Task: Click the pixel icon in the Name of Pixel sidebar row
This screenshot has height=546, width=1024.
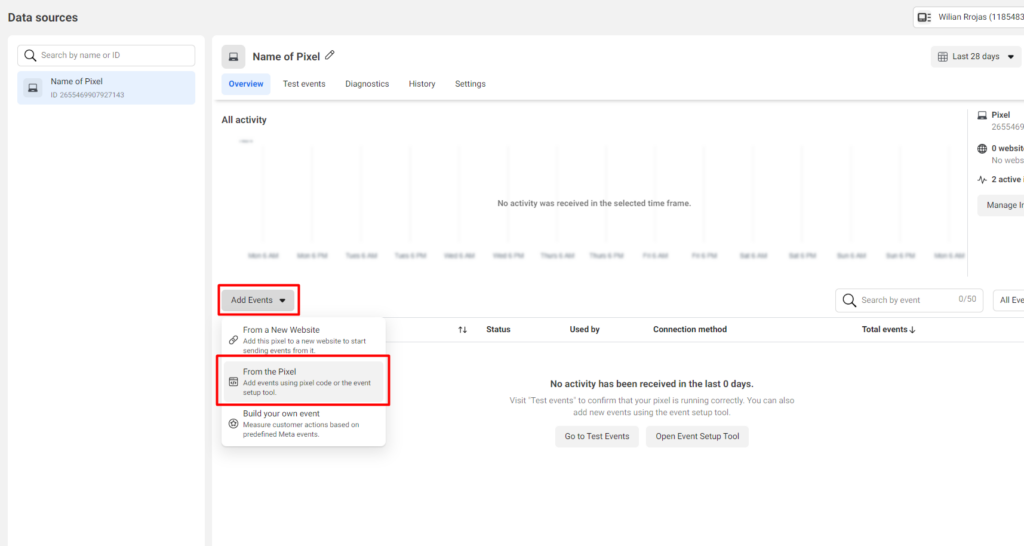Action: pyautogui.click(x=33, y=88)
